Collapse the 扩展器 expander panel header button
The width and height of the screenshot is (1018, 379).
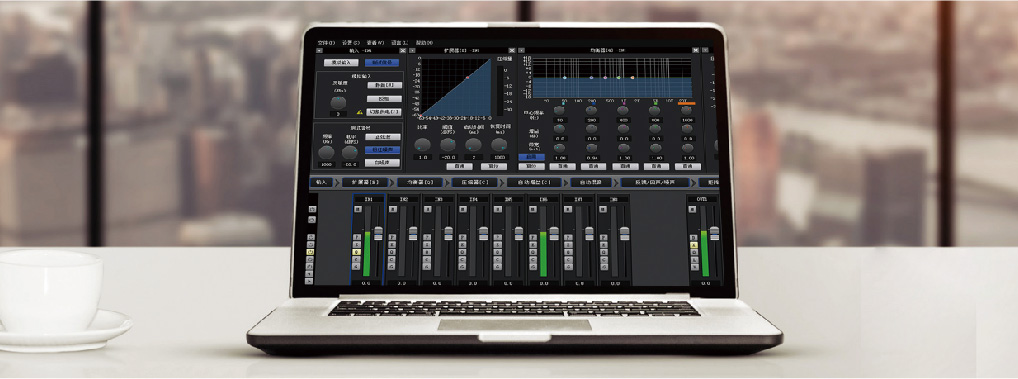[413, 50]
